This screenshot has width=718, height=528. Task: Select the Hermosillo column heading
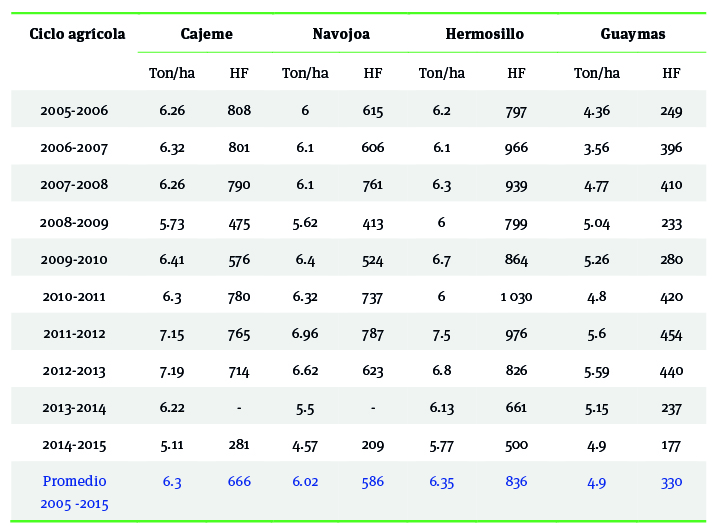pyautogui.click(x=484, y=34)
